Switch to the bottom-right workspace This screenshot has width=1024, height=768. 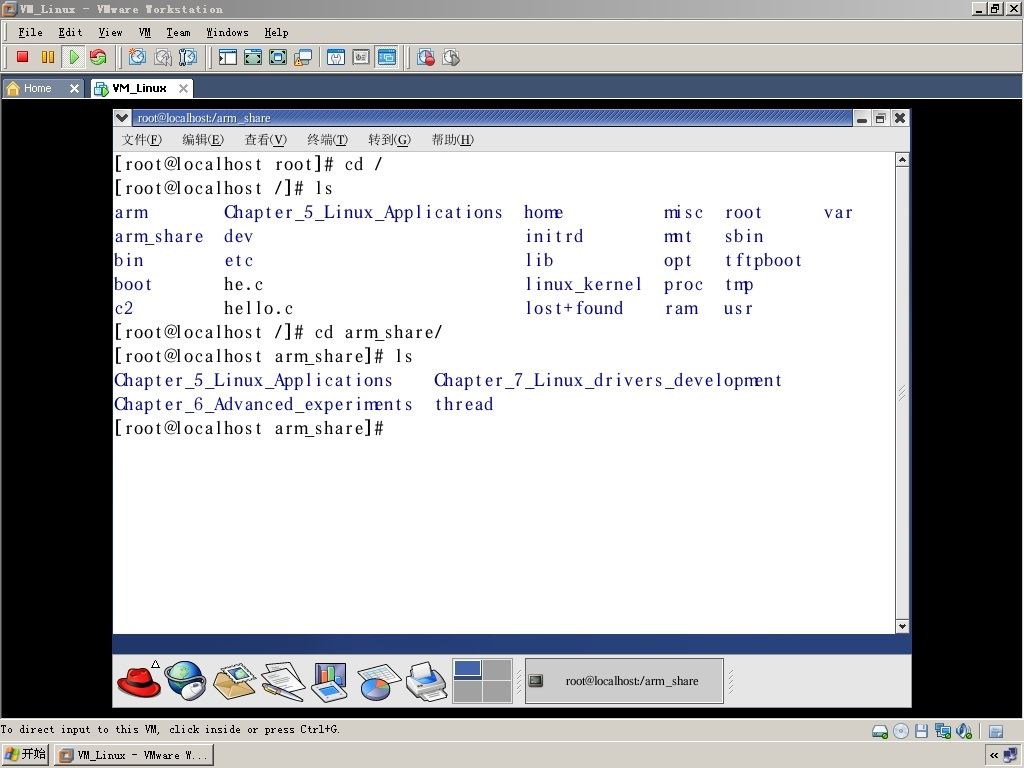click(x=497, y=692)
